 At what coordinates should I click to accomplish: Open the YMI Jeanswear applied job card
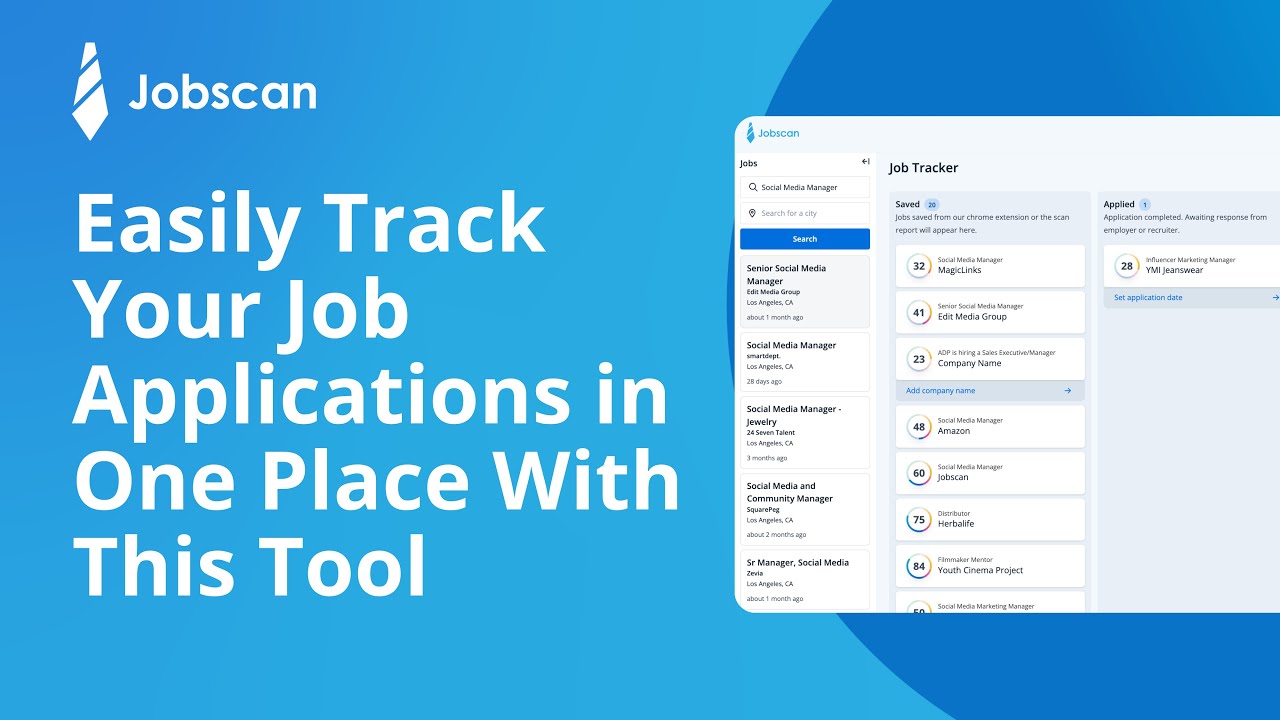(x=1192, y=266)
